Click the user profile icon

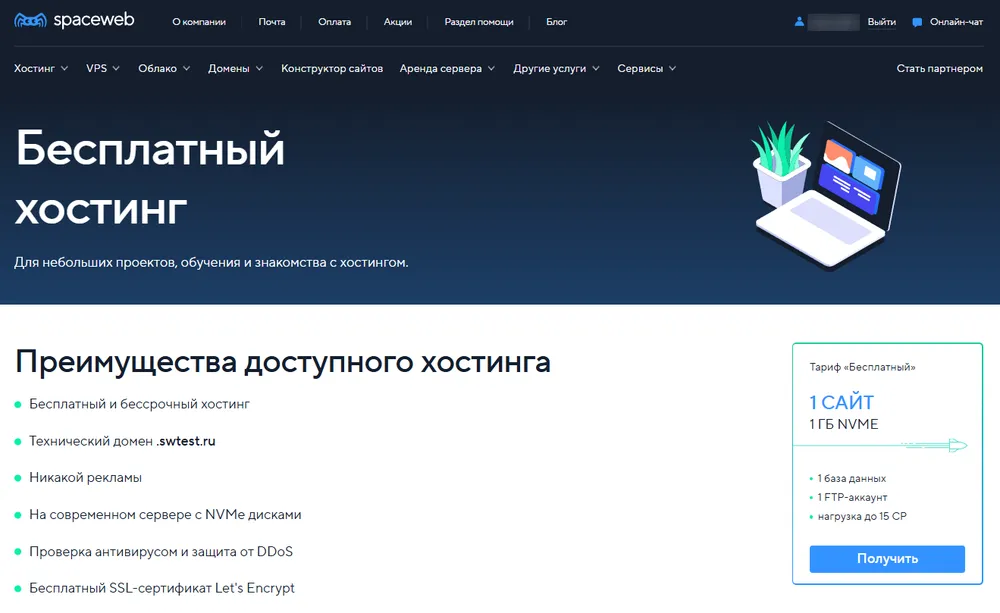798,22
